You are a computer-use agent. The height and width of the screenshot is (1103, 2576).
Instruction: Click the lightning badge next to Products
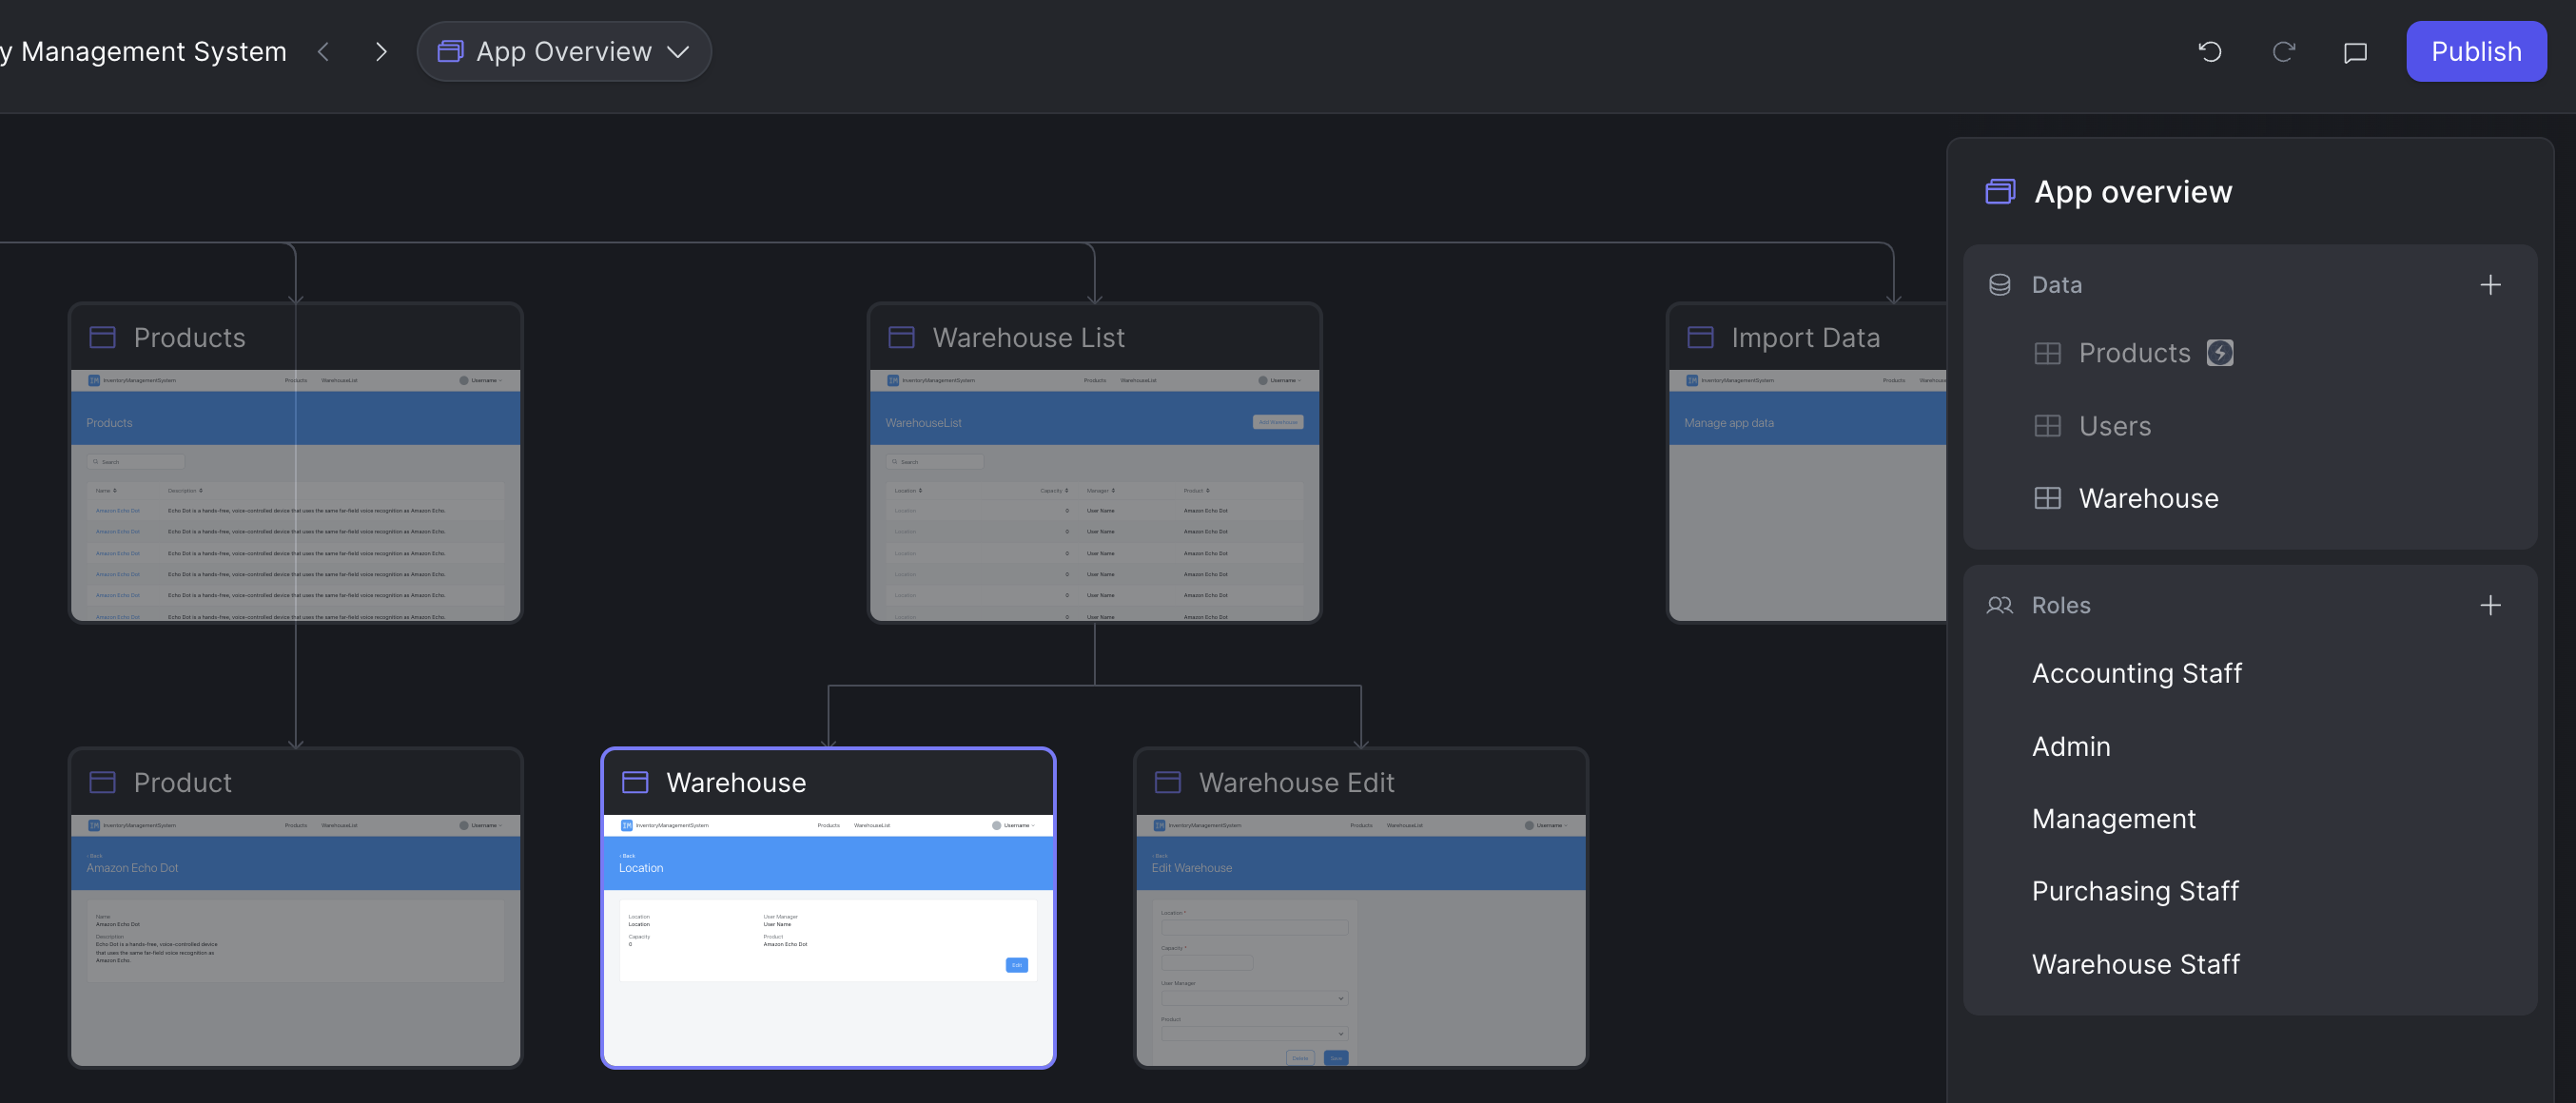click(2220, 353)
